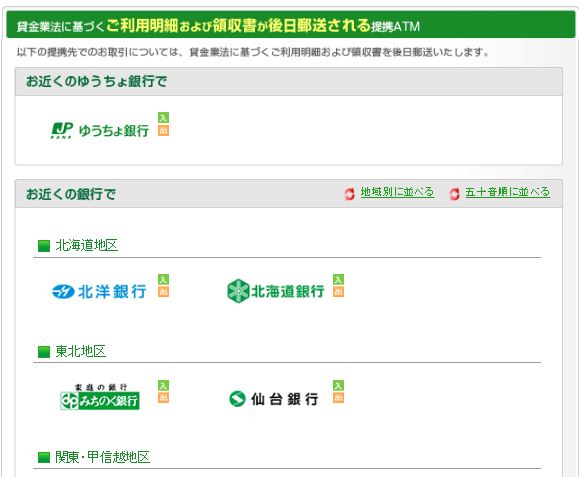Screen dimensions: 583x477
Task: Click green 入 badge next to ゆうちょ銀行
Action: [163, 117]
